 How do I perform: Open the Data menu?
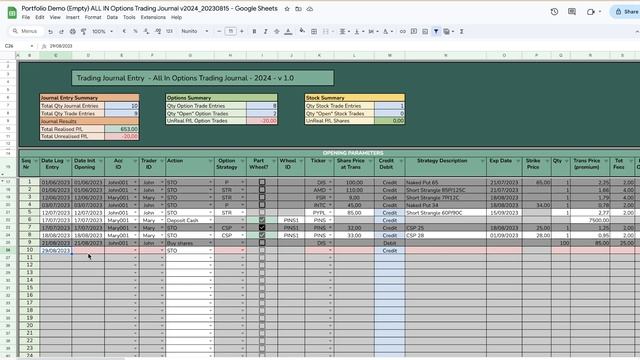point(112,18)
